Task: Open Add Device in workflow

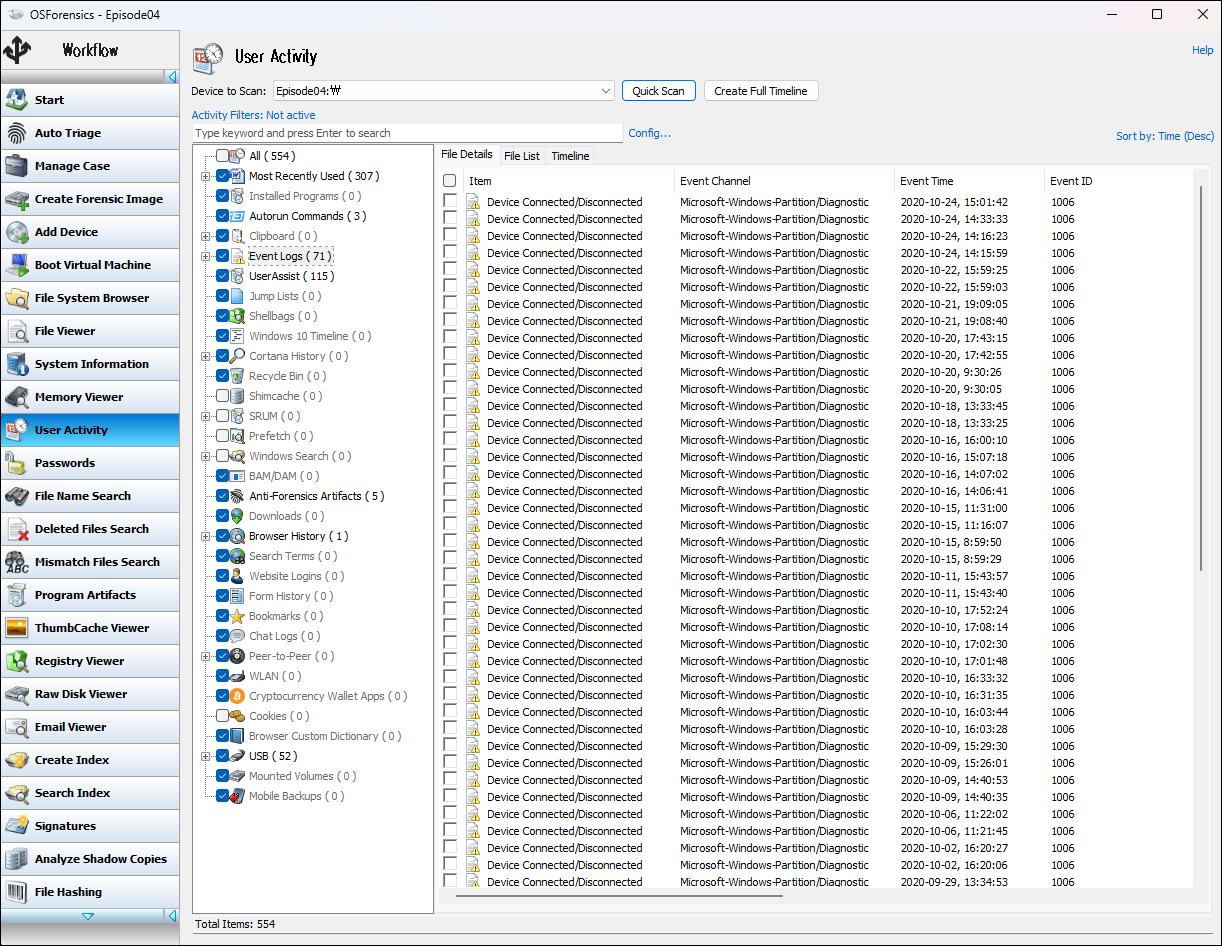Action: pyautogui.click(x=90, y=232)
